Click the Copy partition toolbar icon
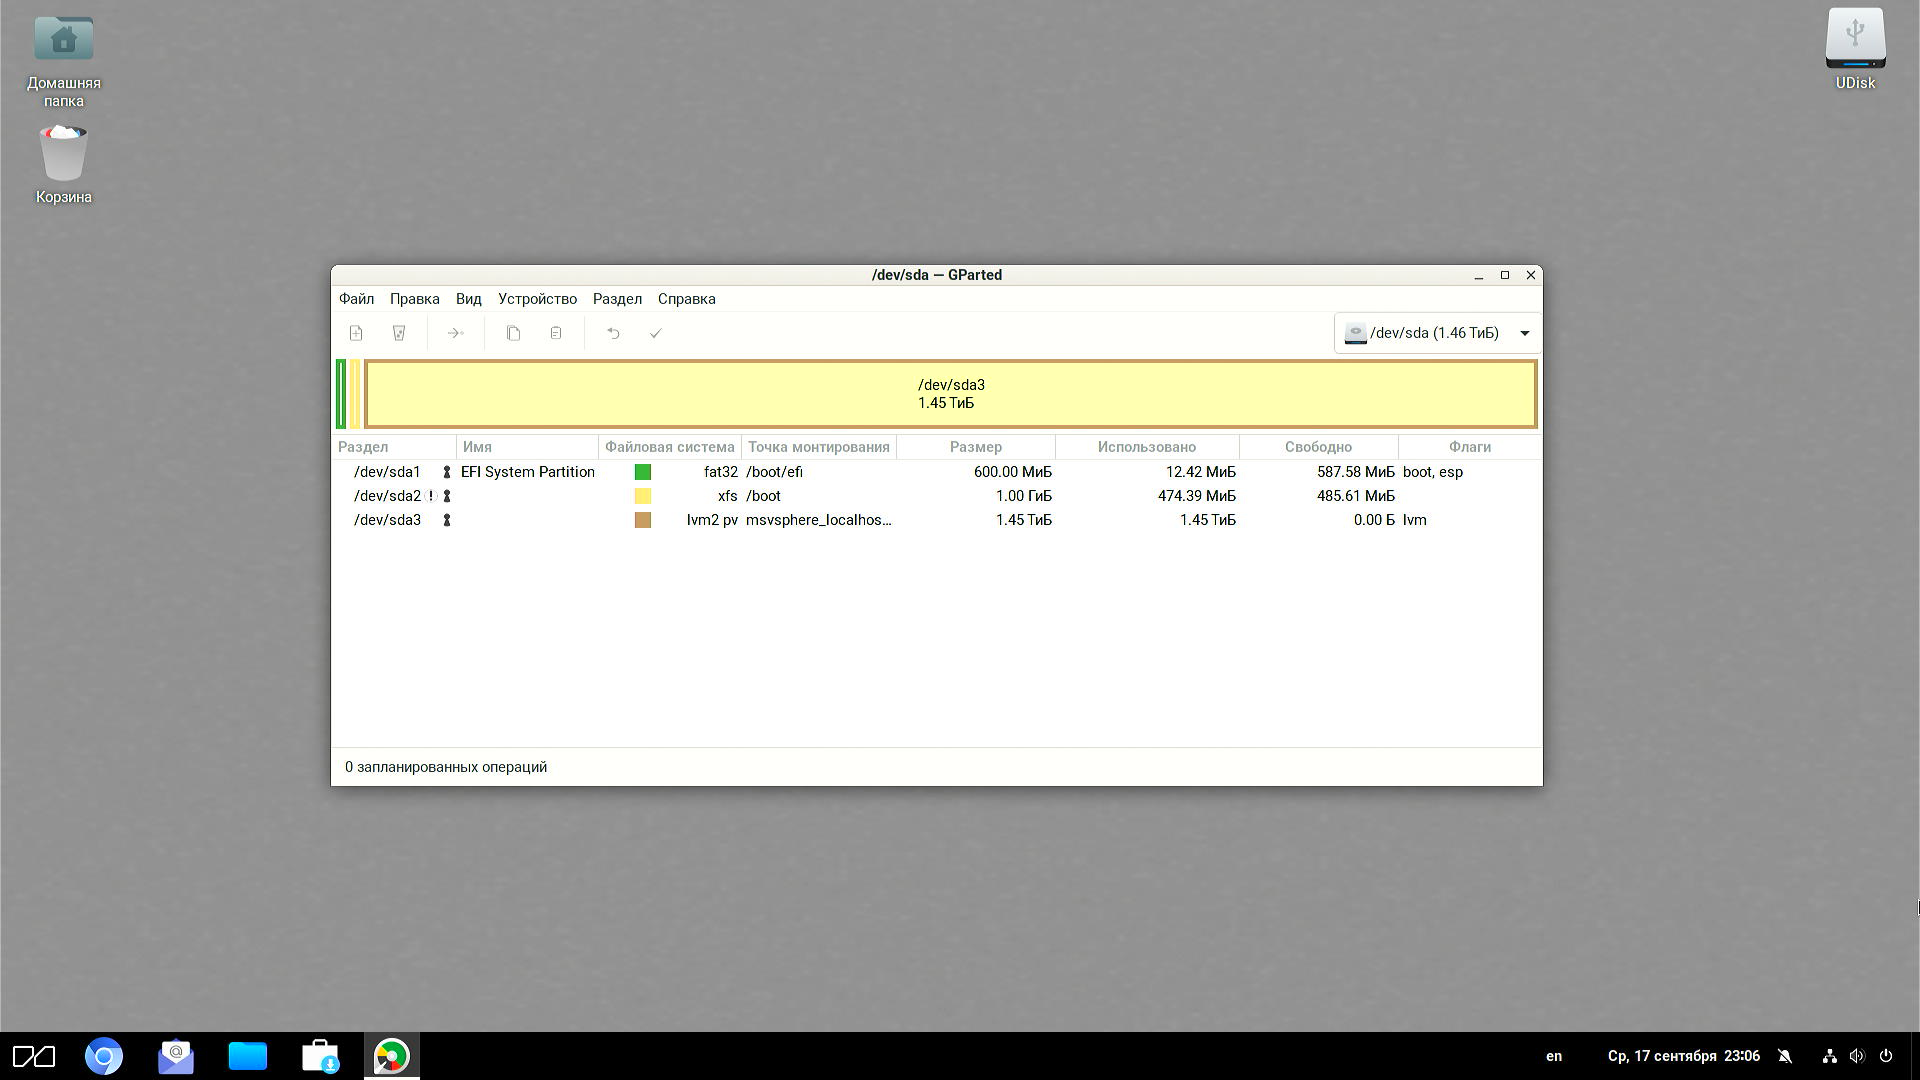This screenshot has width=1920, height=1080. [513, 333]
